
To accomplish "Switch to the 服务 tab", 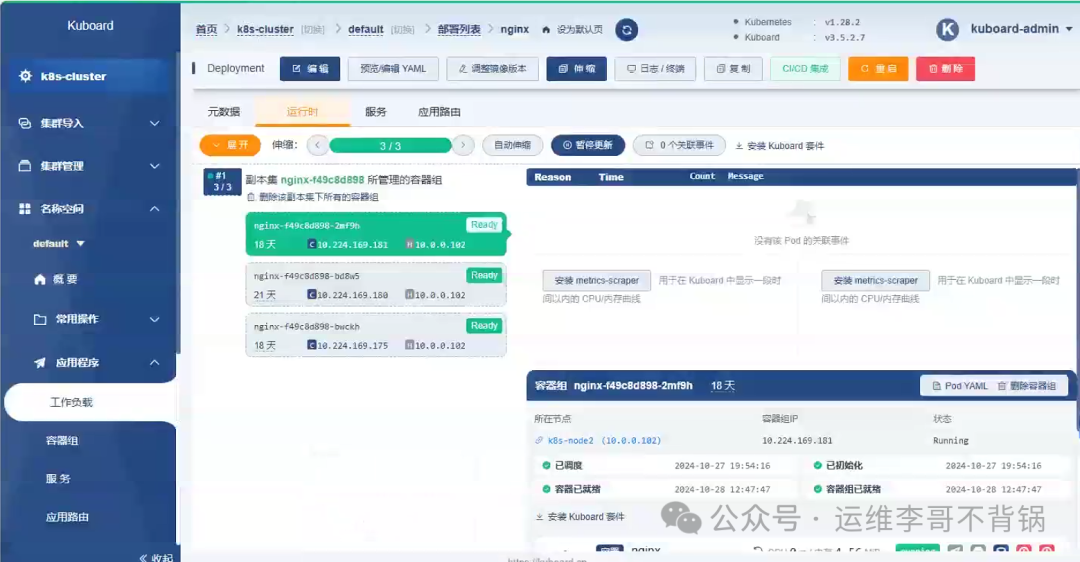I will [375, 112].
